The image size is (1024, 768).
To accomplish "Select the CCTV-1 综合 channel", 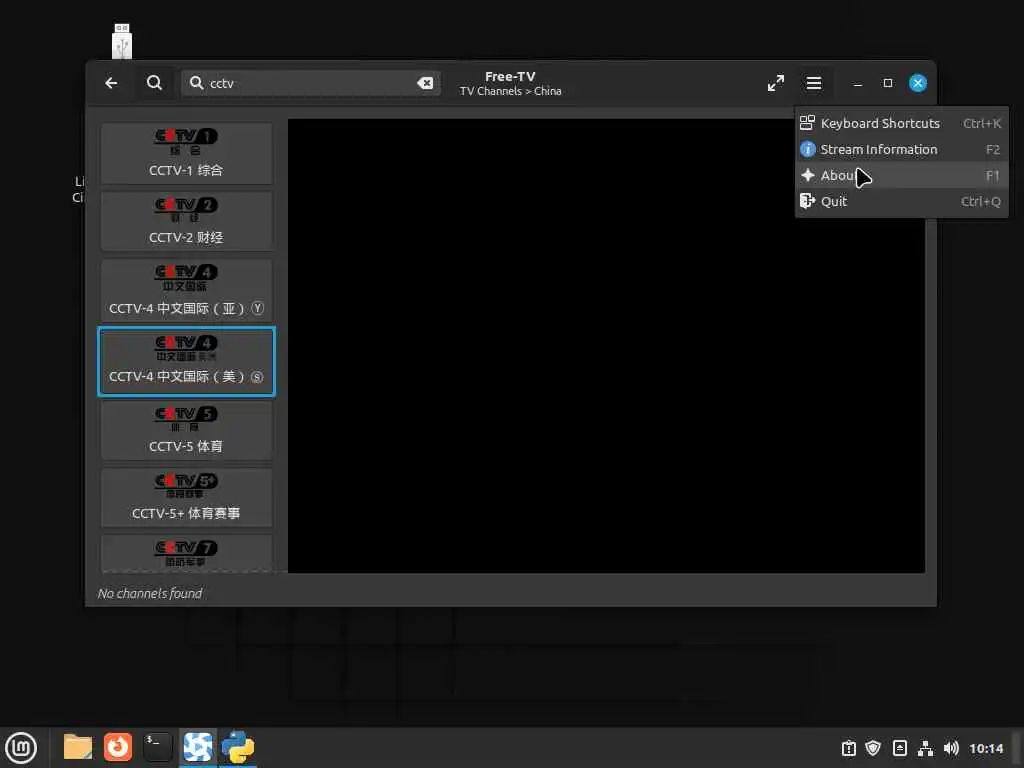I will click(x=186, y=153).
